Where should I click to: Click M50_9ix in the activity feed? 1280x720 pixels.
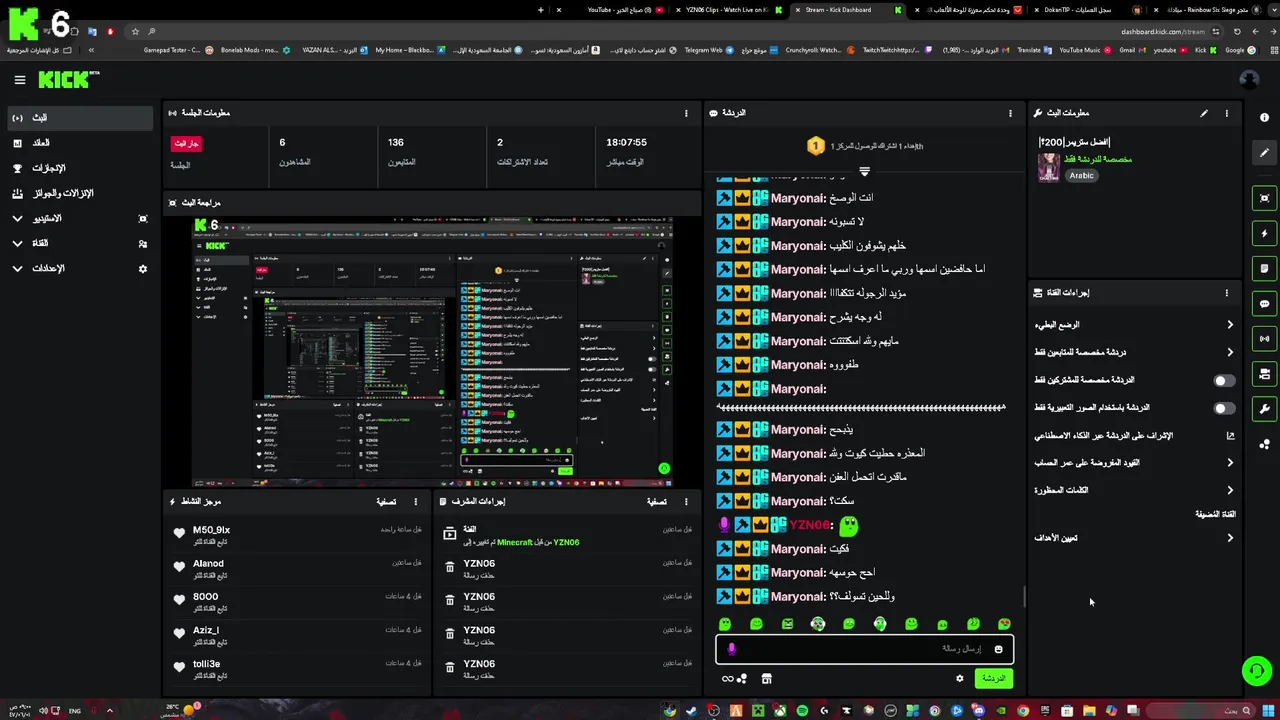(x=212, y=530)
